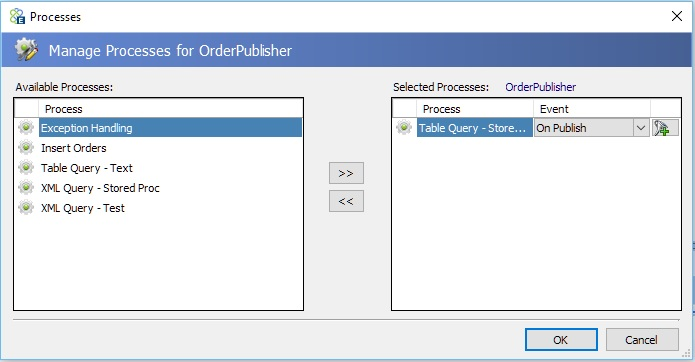Screen dimensions: 695x362
Task: Click the gear icon beside Exception Handling
Action: 26,128
